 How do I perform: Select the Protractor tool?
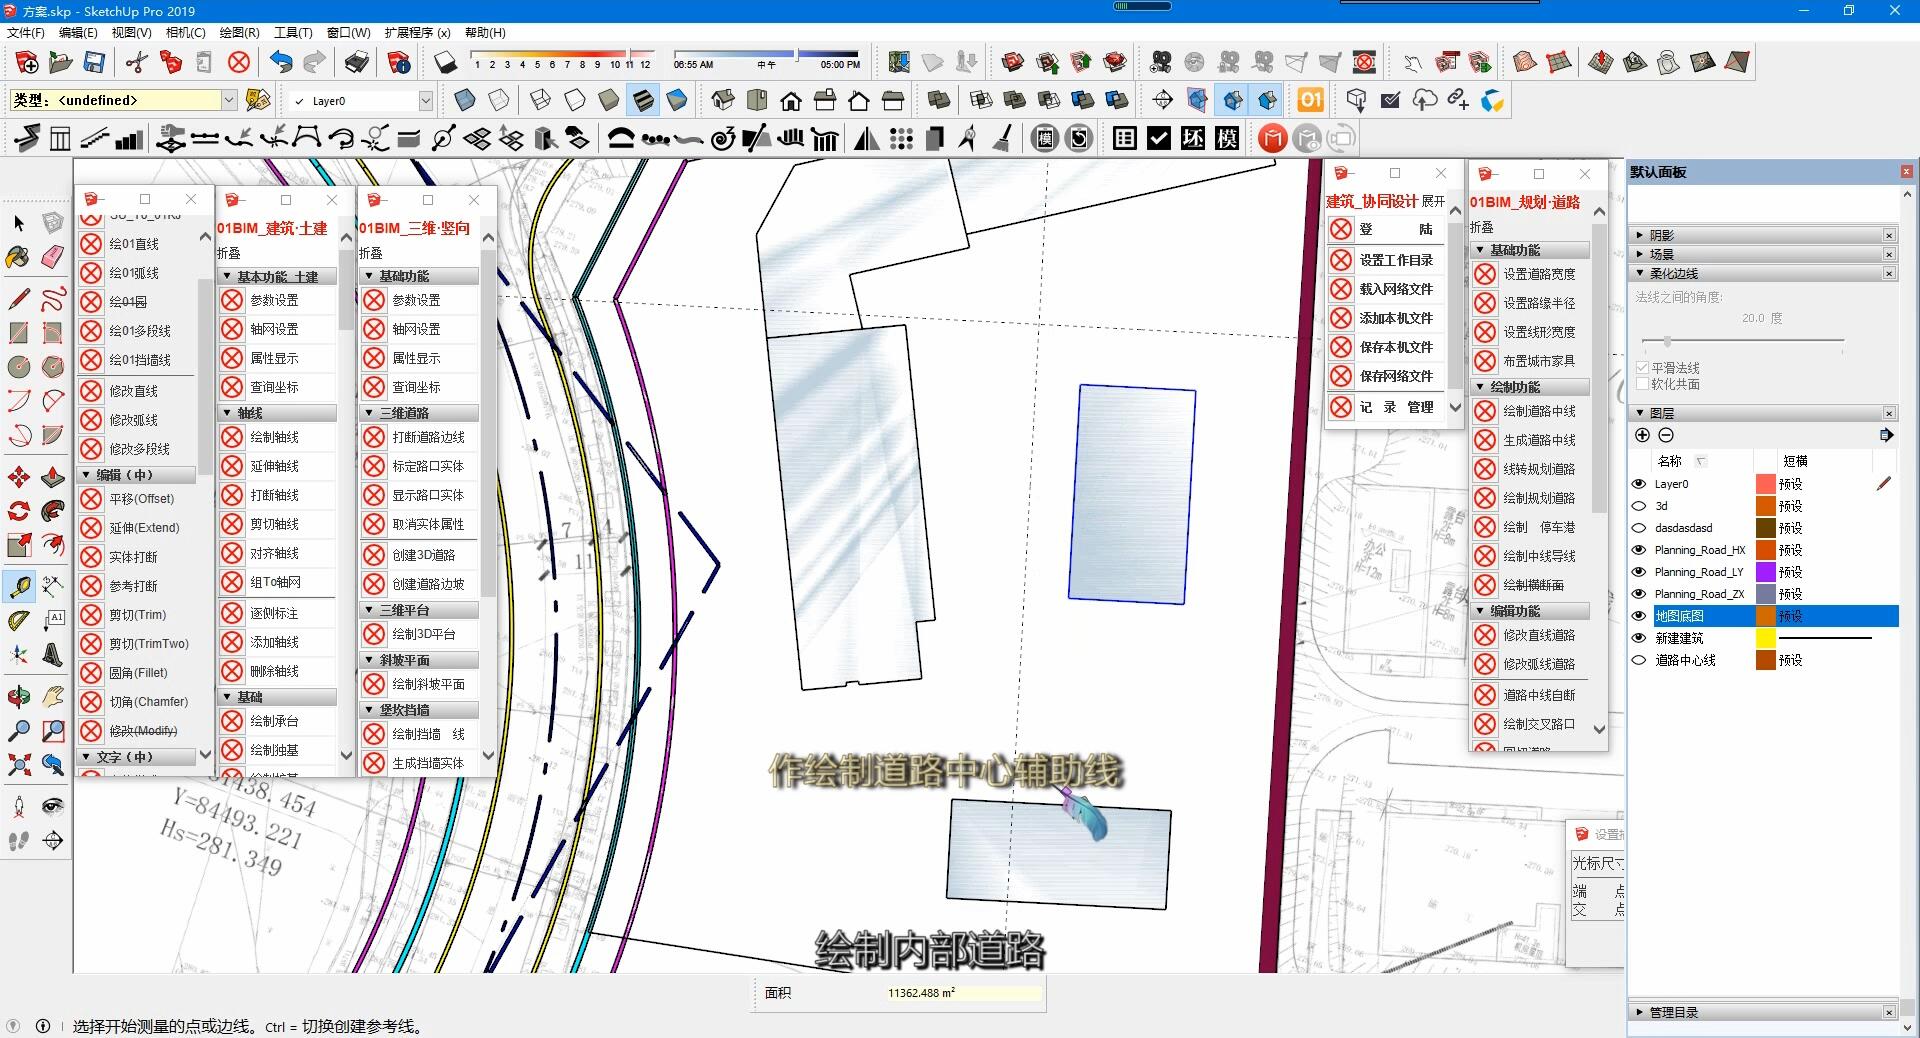coord(19,620)
